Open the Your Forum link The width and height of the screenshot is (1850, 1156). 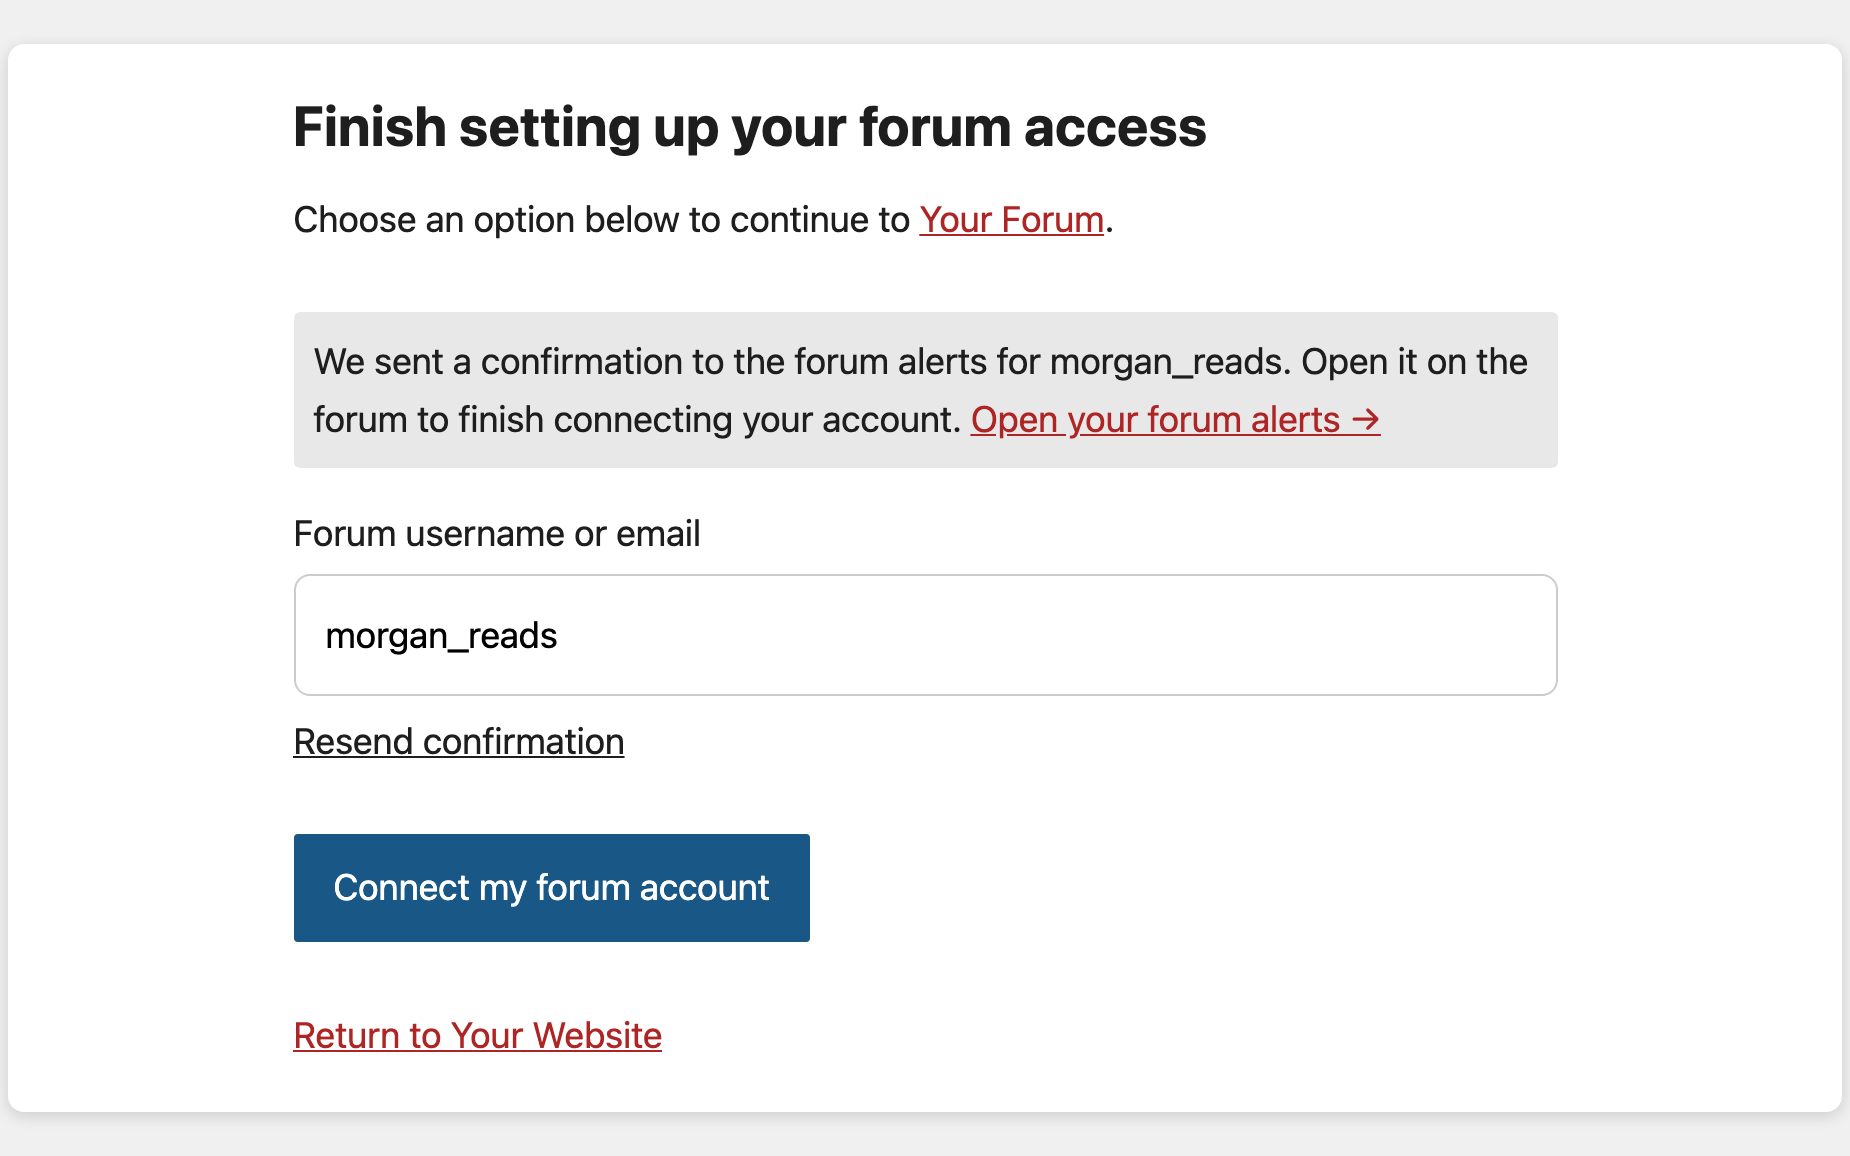pos(1011,220)
